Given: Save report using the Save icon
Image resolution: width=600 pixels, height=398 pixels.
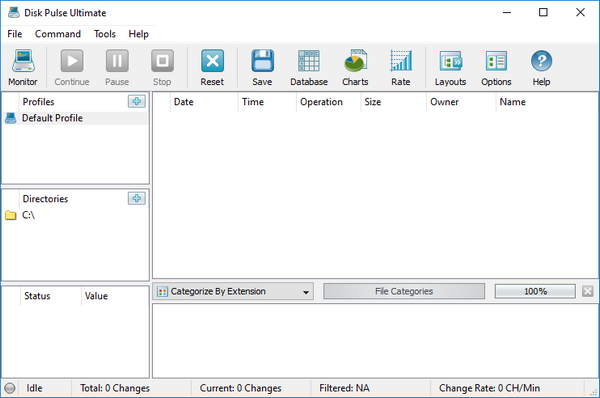Looking at the screenshot, I should [262, 61].
